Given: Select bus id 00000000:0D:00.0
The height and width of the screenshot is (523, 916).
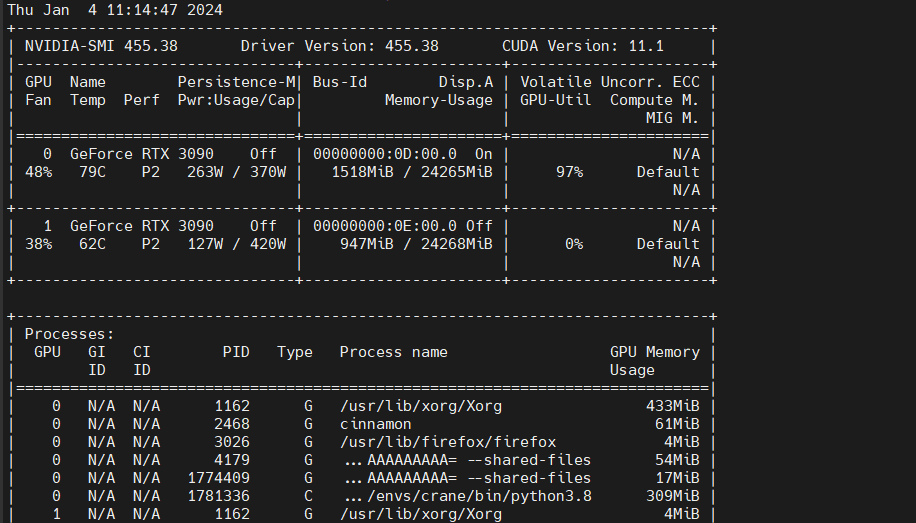Looking at the screenshot, I should tap(385, 154).
